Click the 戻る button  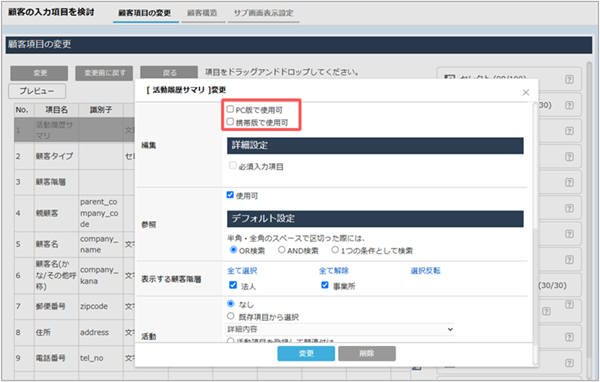point(169,73)
